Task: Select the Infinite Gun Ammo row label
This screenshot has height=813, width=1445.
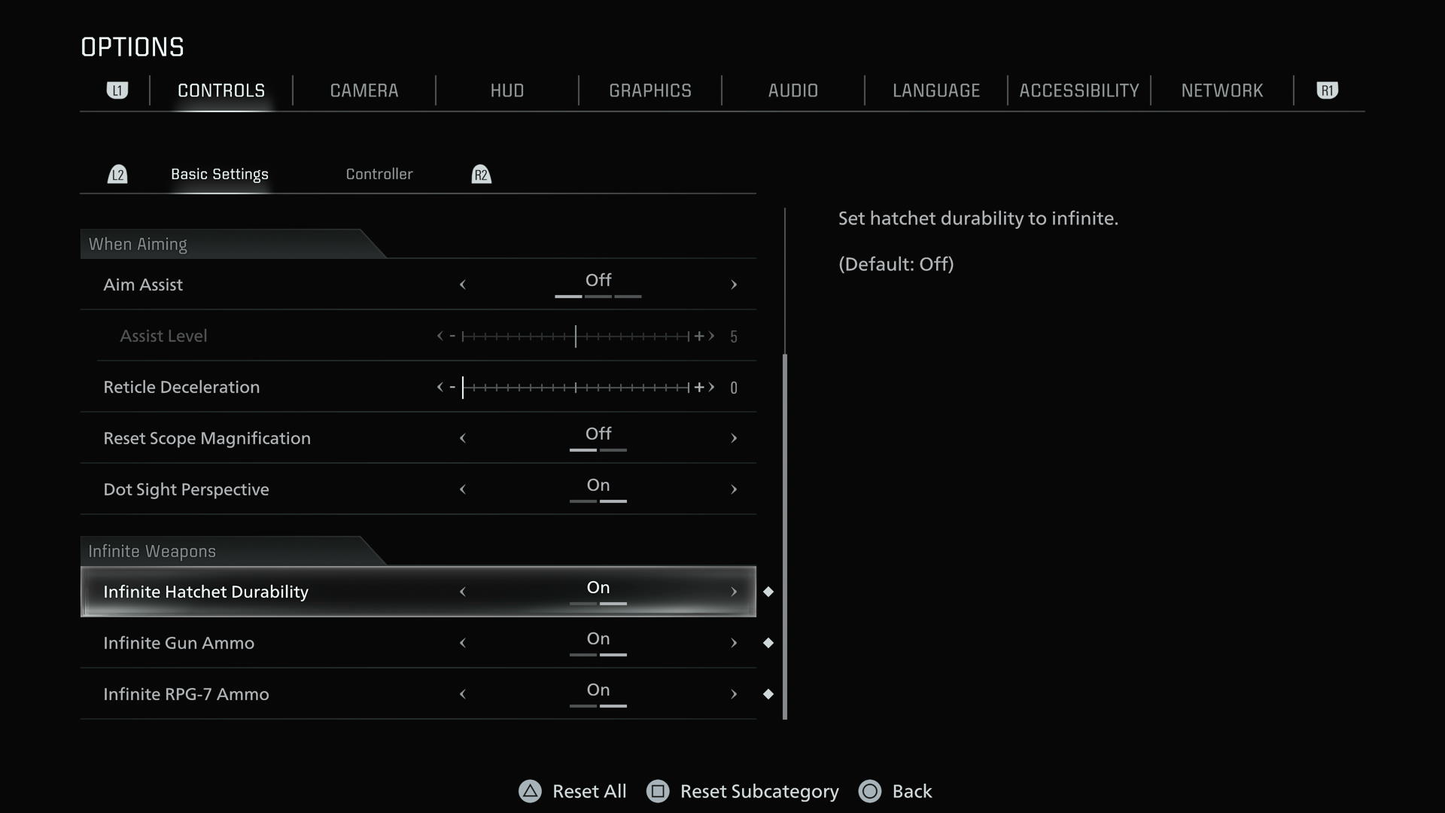Action: click(x=179, y=643)
